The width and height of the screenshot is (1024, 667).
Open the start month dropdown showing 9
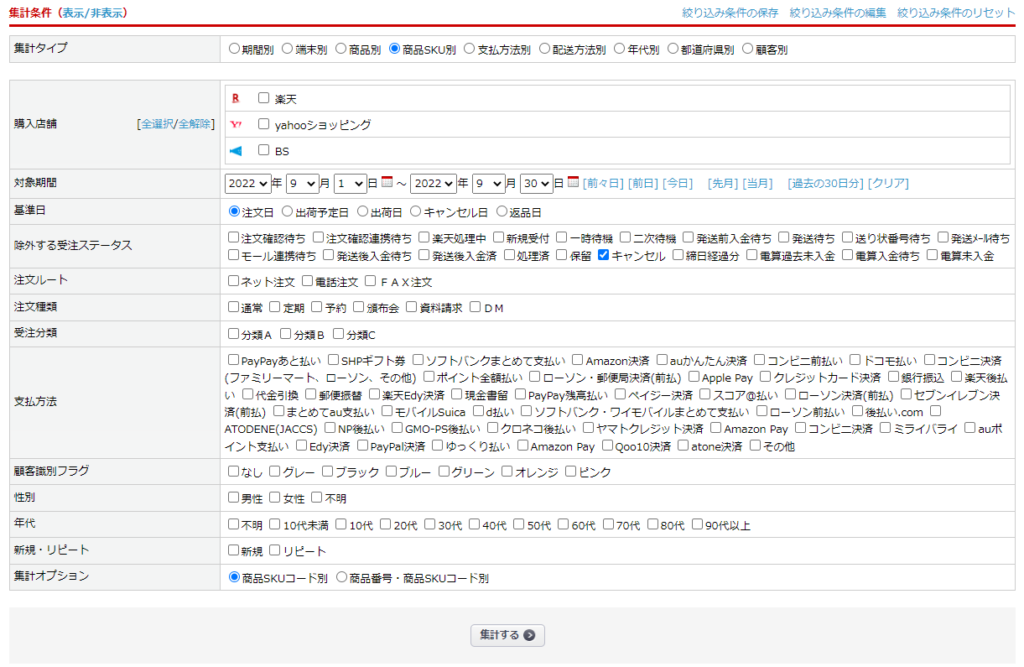[x=301, y=183]
